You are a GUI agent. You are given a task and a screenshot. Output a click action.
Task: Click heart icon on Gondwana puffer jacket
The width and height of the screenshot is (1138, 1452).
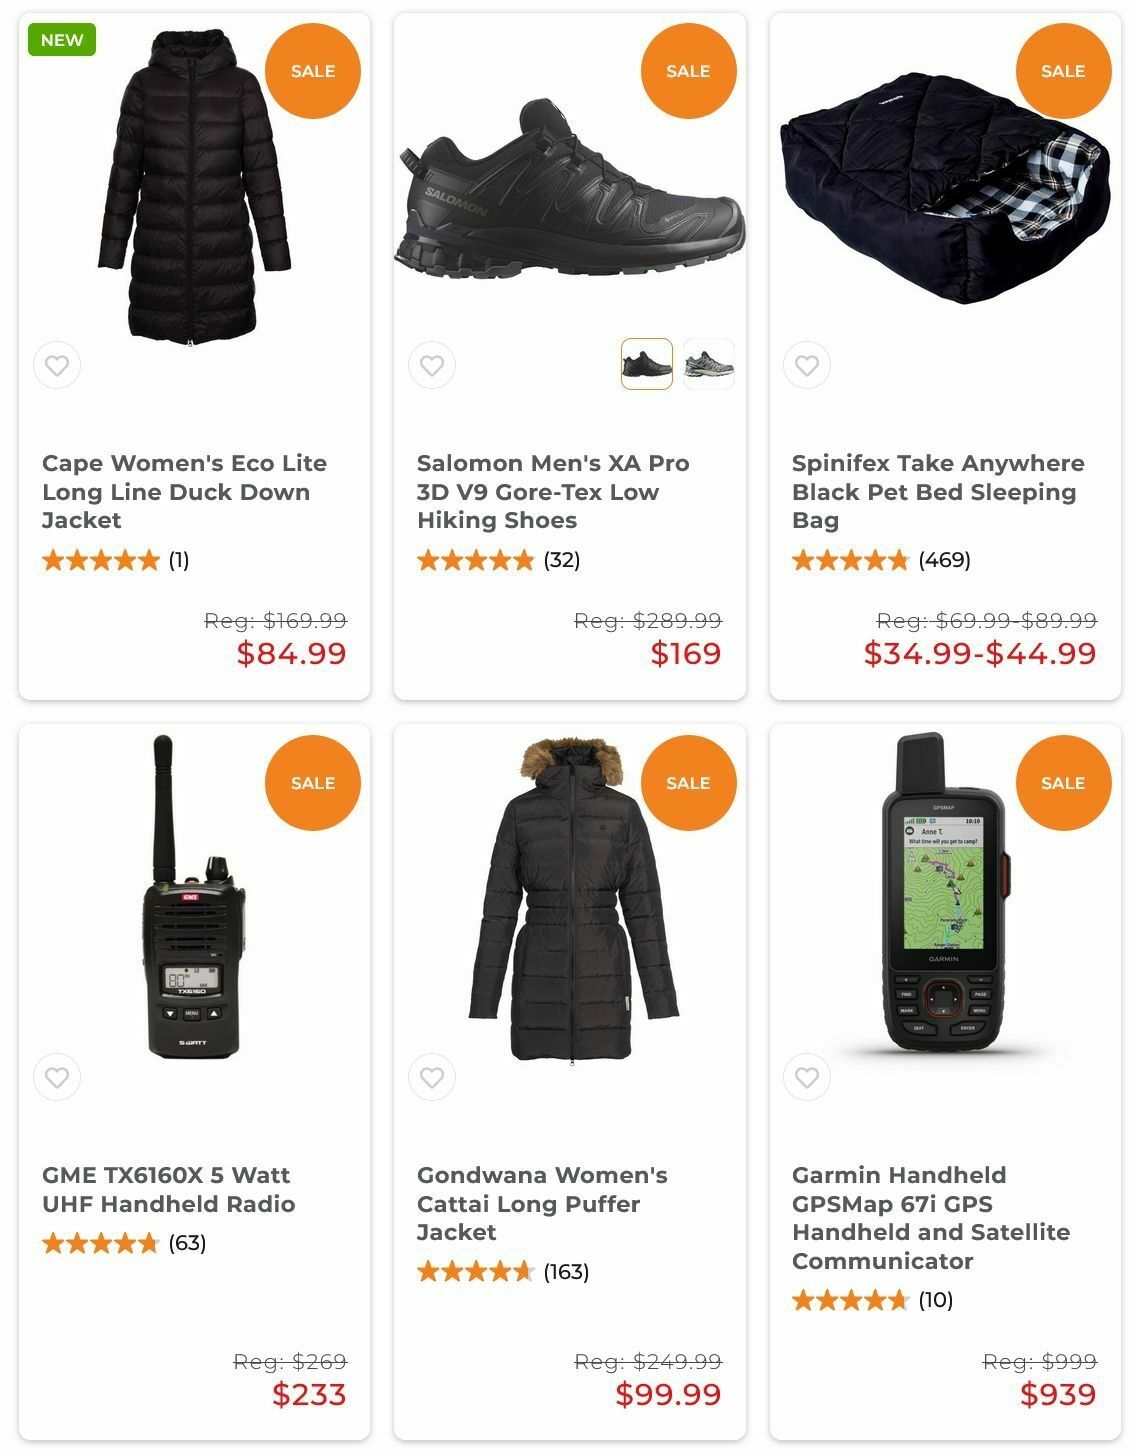tap(432, 1077)
